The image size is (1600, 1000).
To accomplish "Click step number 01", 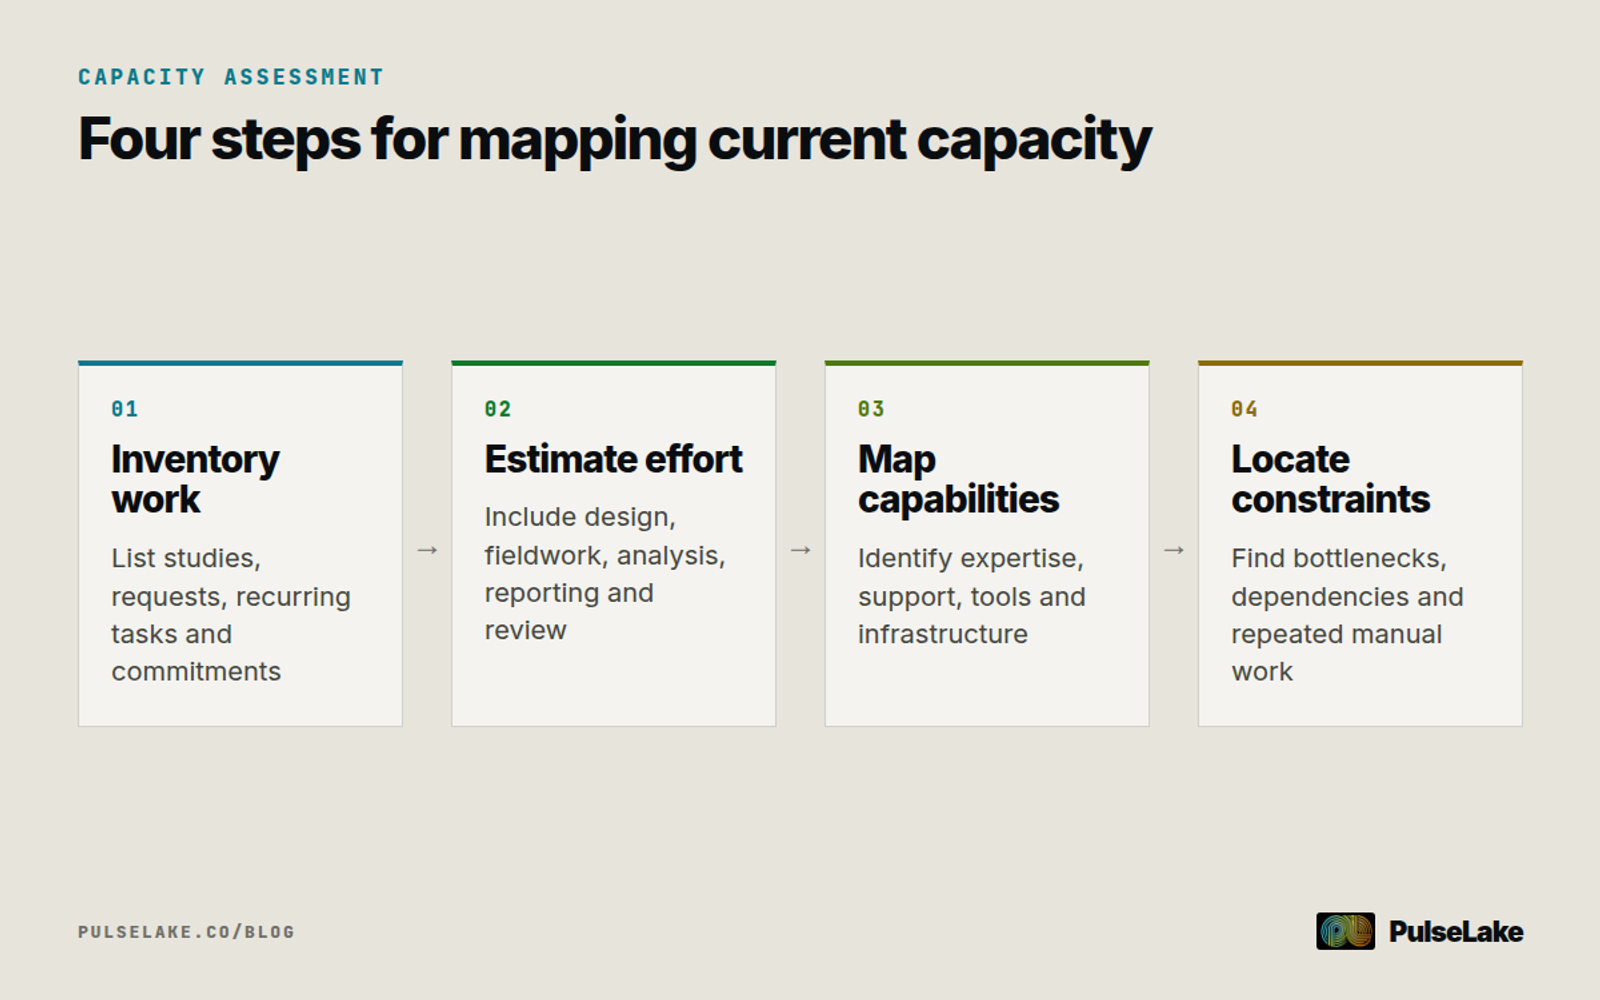I will pos(125,409).
